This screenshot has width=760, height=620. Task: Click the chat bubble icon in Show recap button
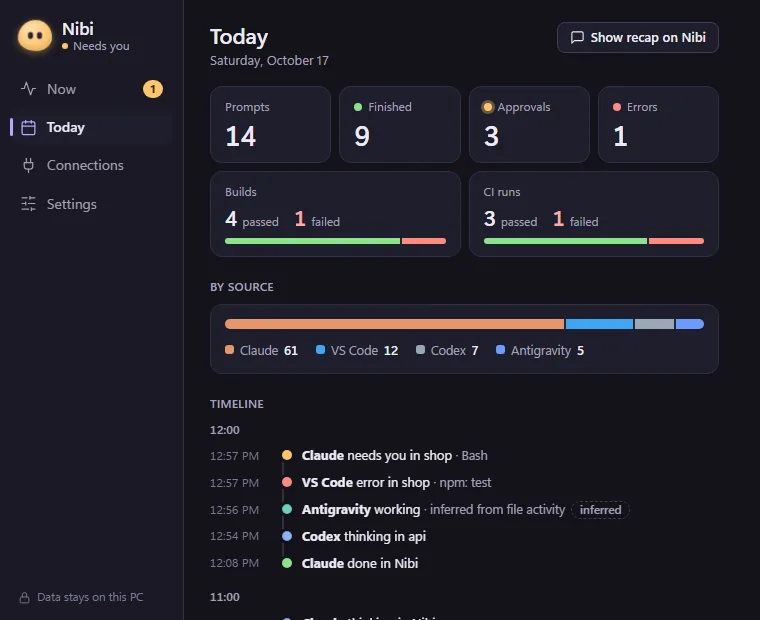(577, 37)
